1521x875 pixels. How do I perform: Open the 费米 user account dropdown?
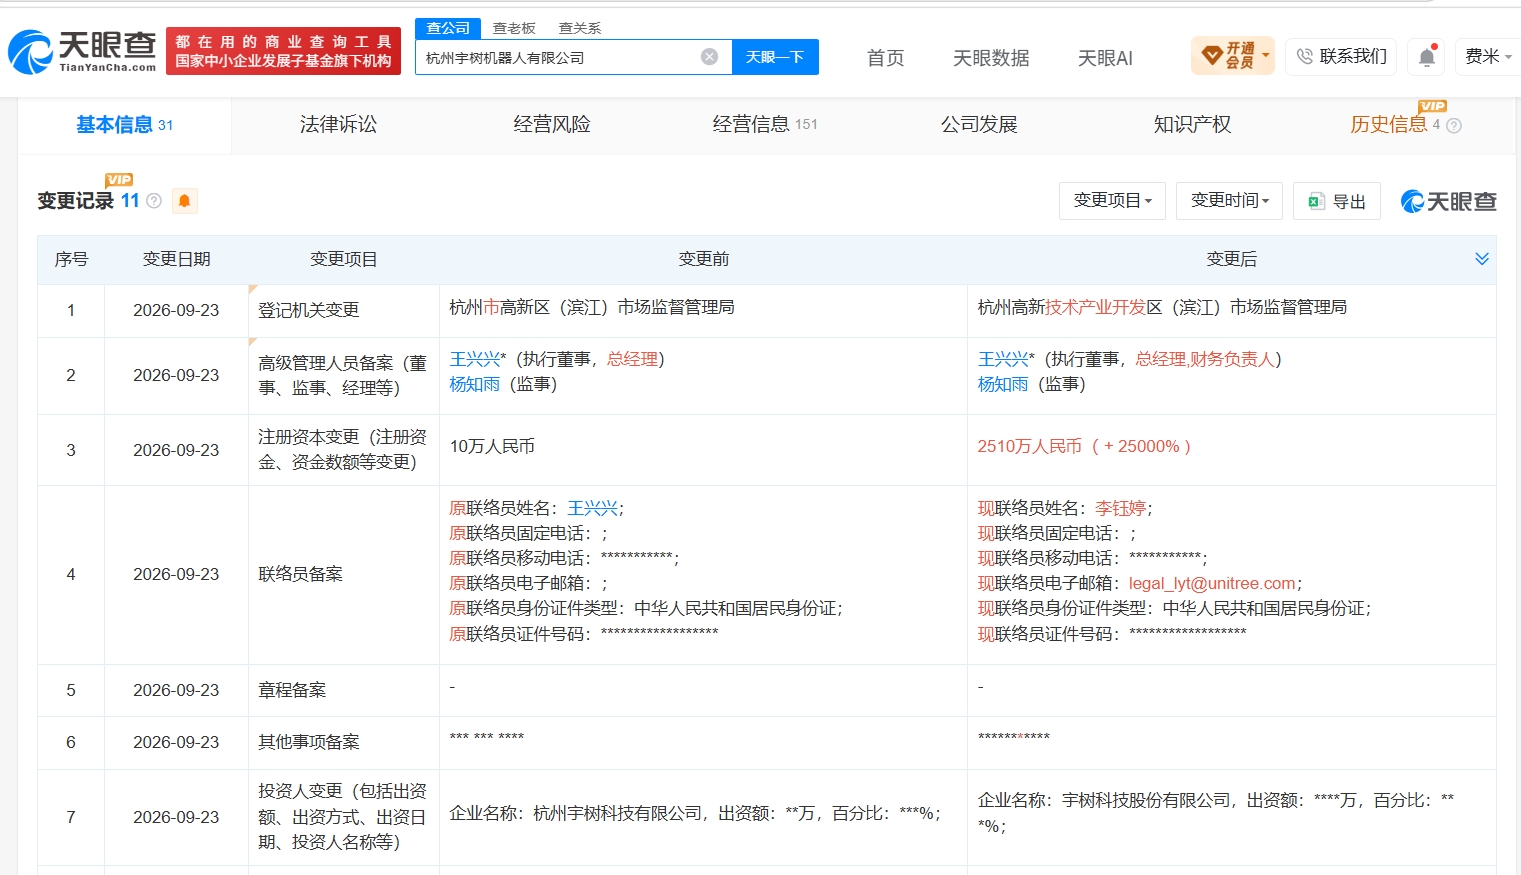click(1488, 56)
